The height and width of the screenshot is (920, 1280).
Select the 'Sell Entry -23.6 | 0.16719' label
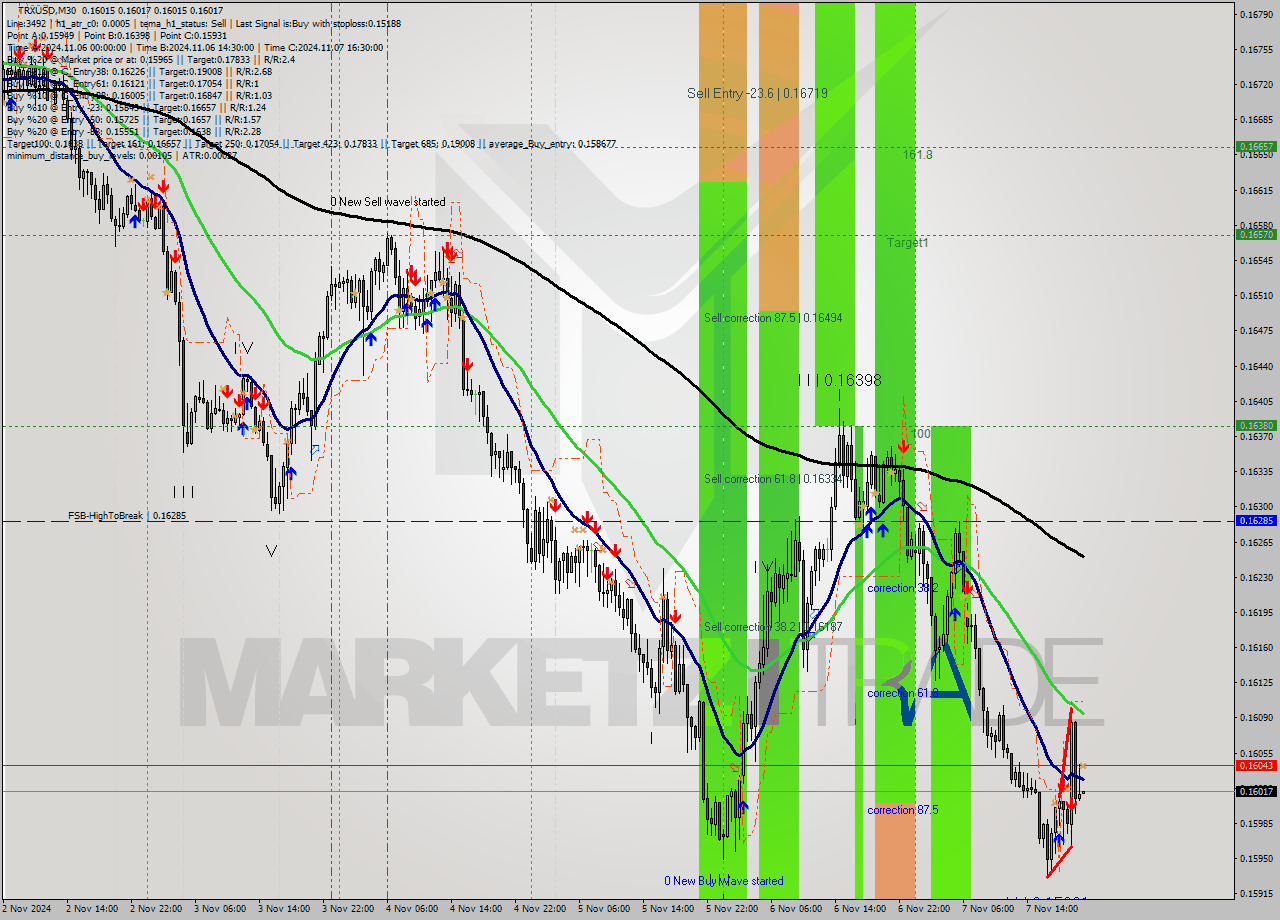tap(757, 93)
